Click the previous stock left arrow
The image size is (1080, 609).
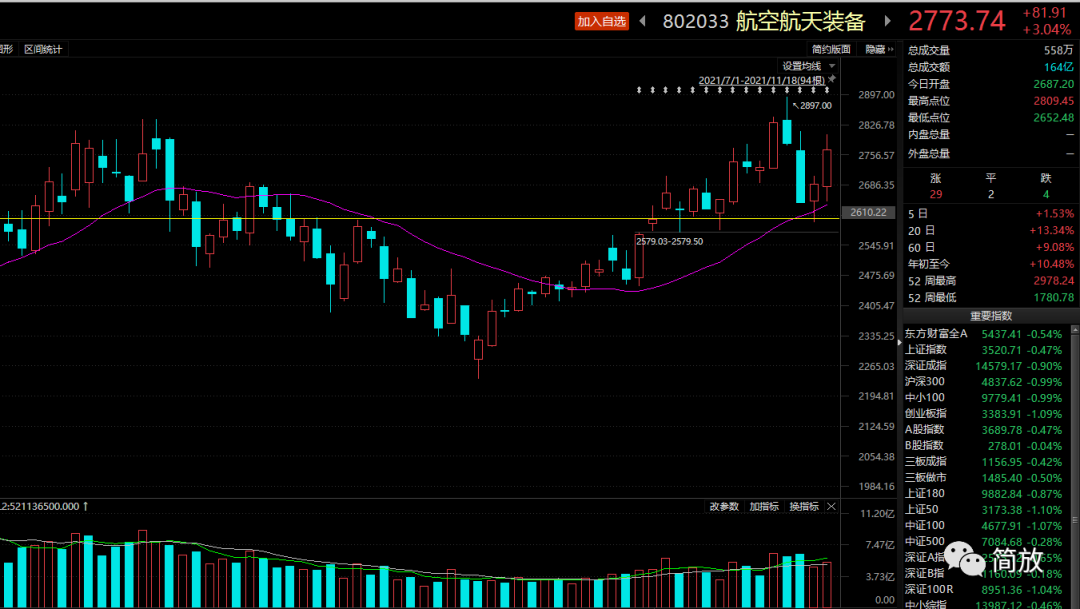[x=642, y=21]
